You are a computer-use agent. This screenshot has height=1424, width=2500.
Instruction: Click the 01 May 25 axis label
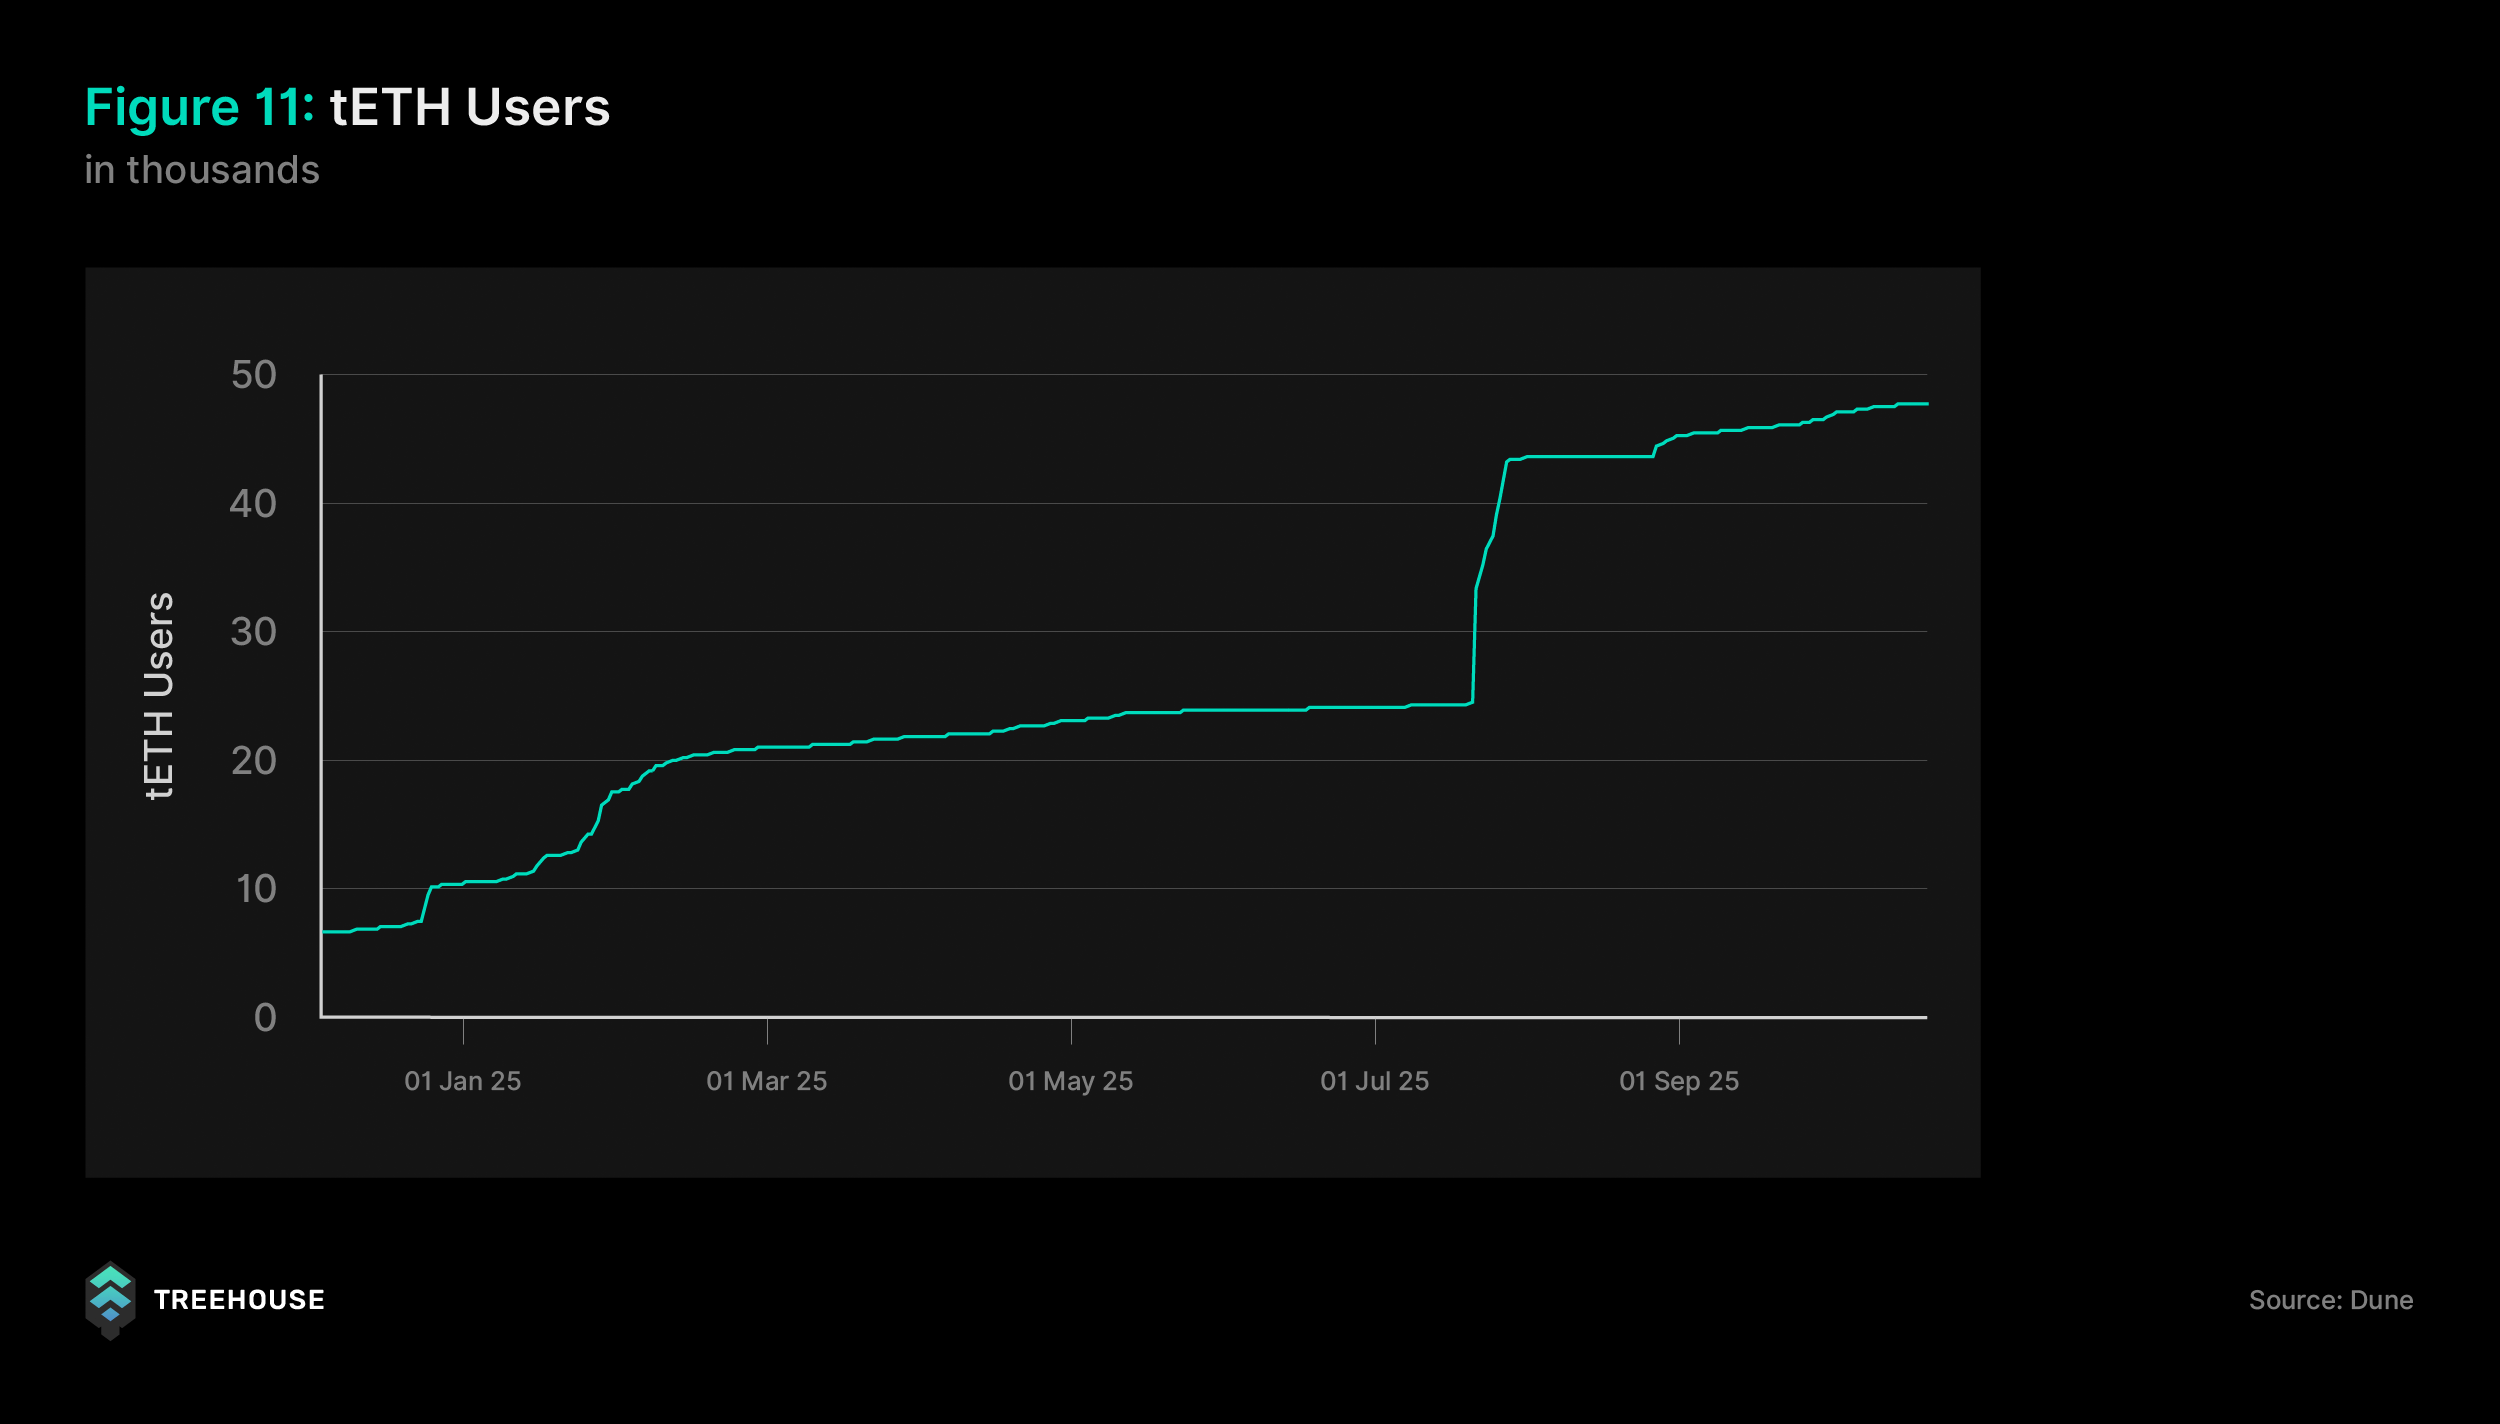pyautogui.click(x=1070, y=1081)
